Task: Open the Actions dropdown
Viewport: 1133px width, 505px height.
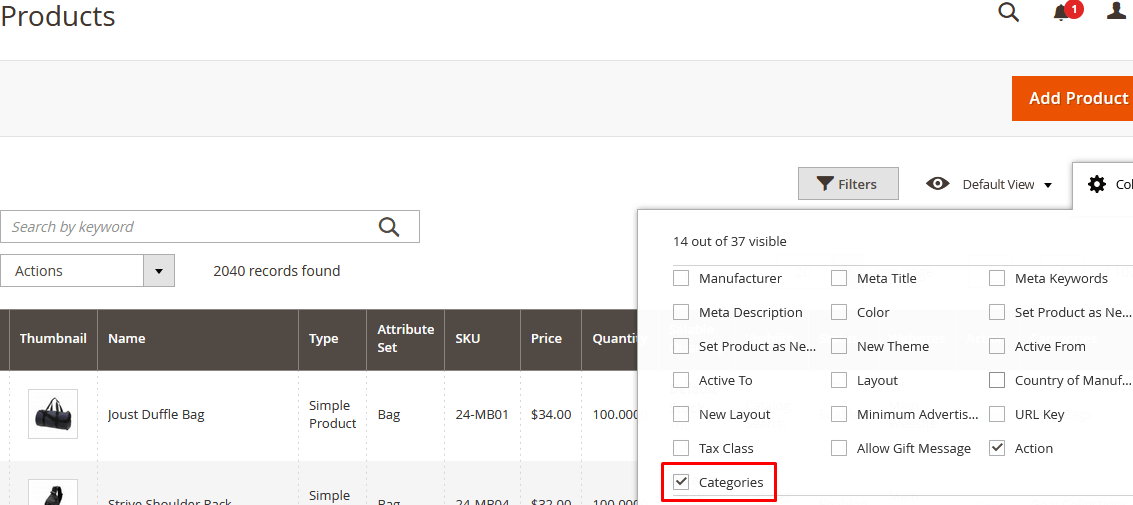Action: tap(87, 271)
